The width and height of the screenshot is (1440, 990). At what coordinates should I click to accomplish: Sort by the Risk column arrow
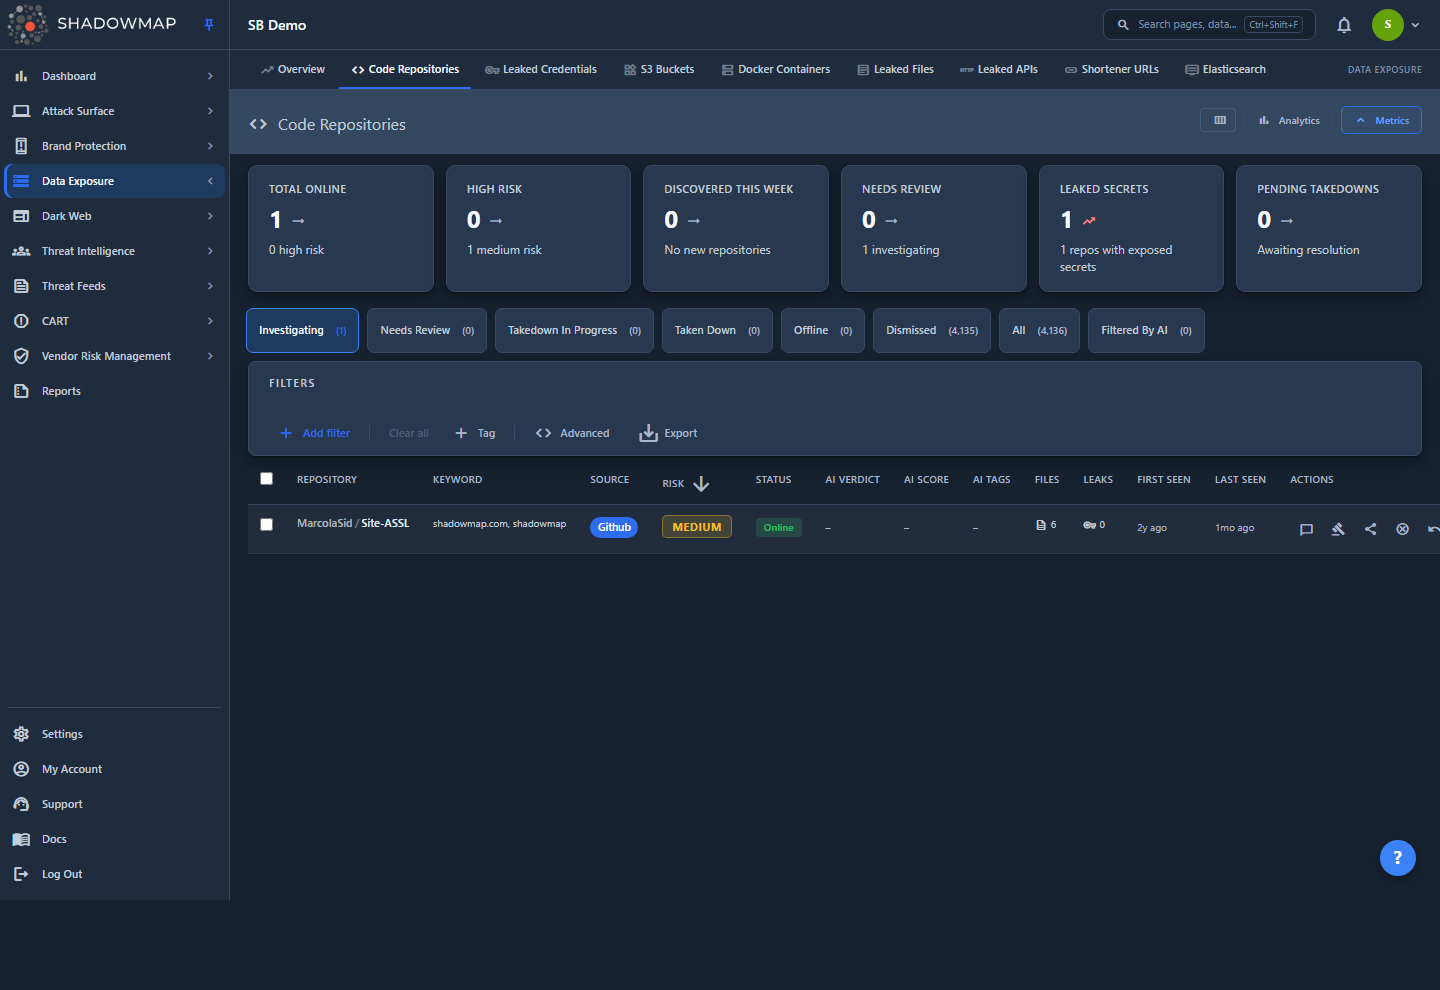point(701,484)
